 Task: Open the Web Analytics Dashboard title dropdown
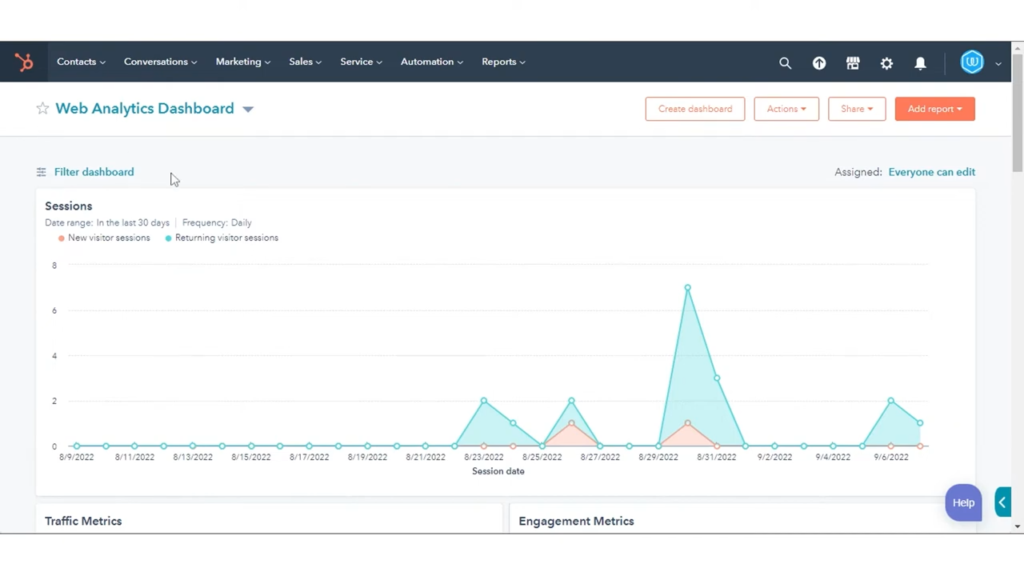coord(247,109)
